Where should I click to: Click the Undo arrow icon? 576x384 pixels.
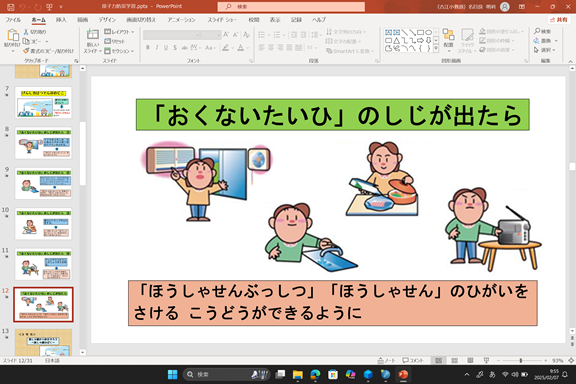[x=23, y=7]
